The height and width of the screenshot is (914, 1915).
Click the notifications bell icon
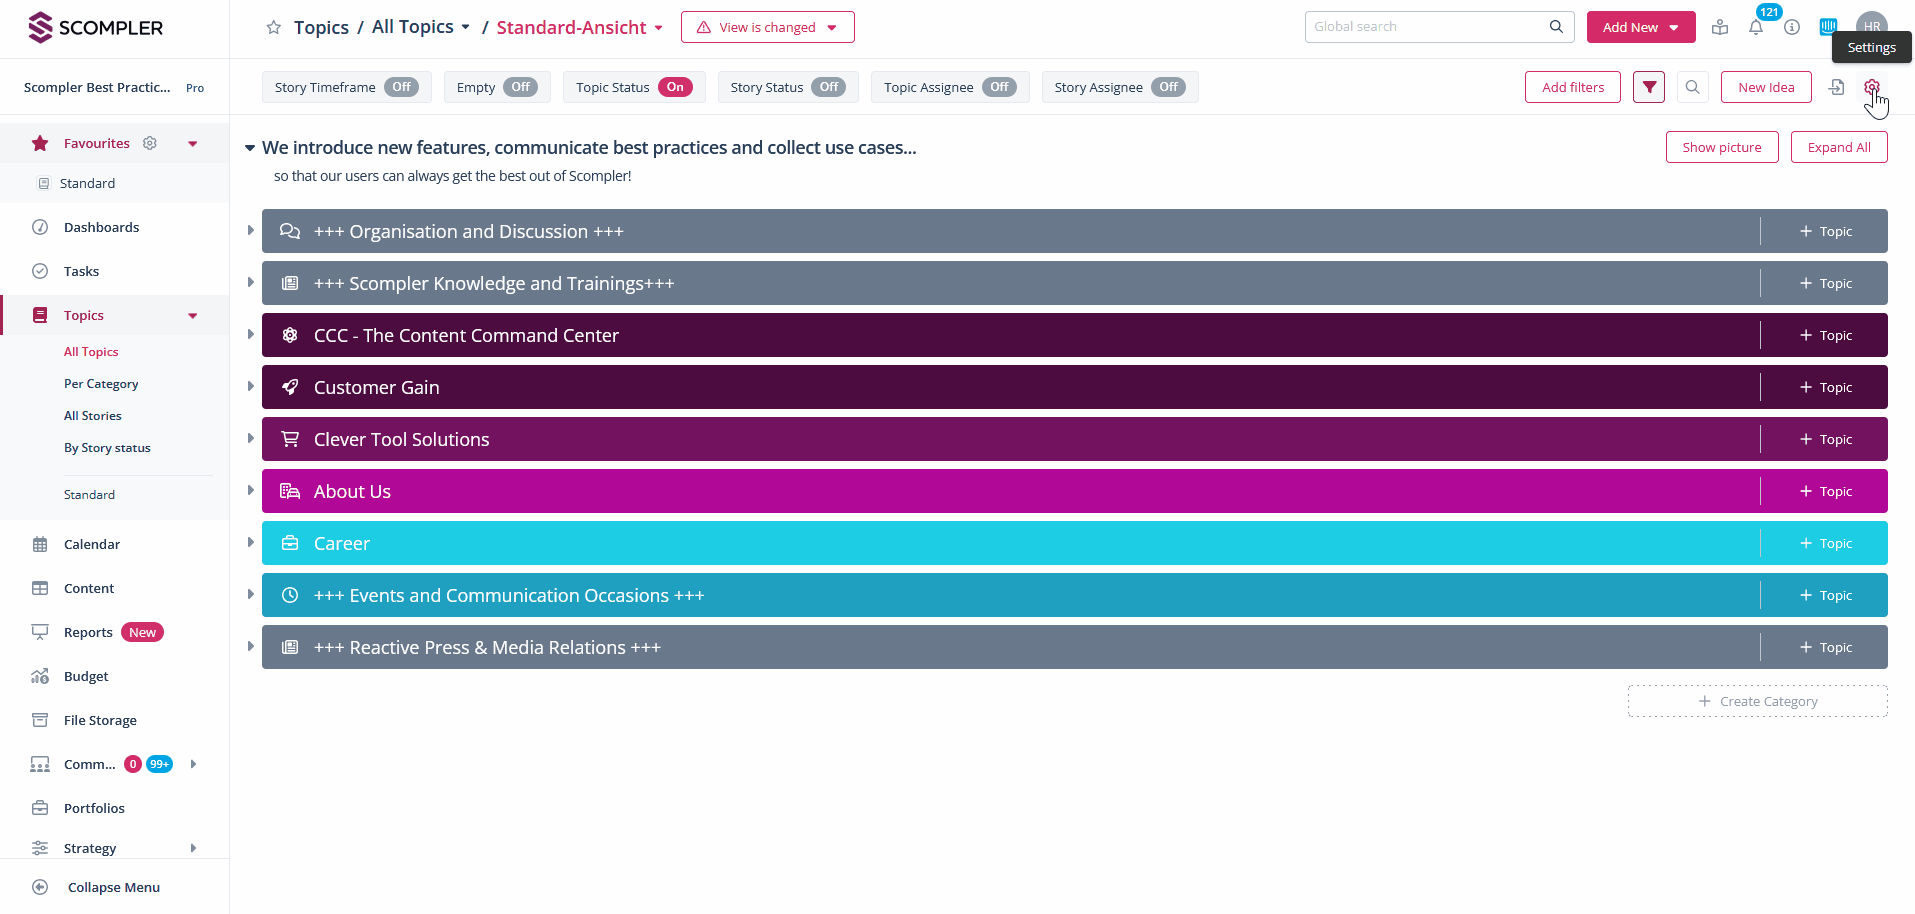(x=1756, y=27)
